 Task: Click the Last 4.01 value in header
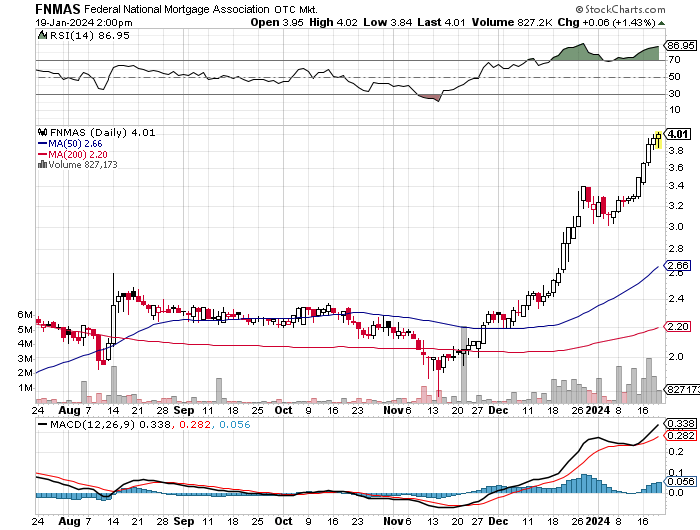coord(441,22)
